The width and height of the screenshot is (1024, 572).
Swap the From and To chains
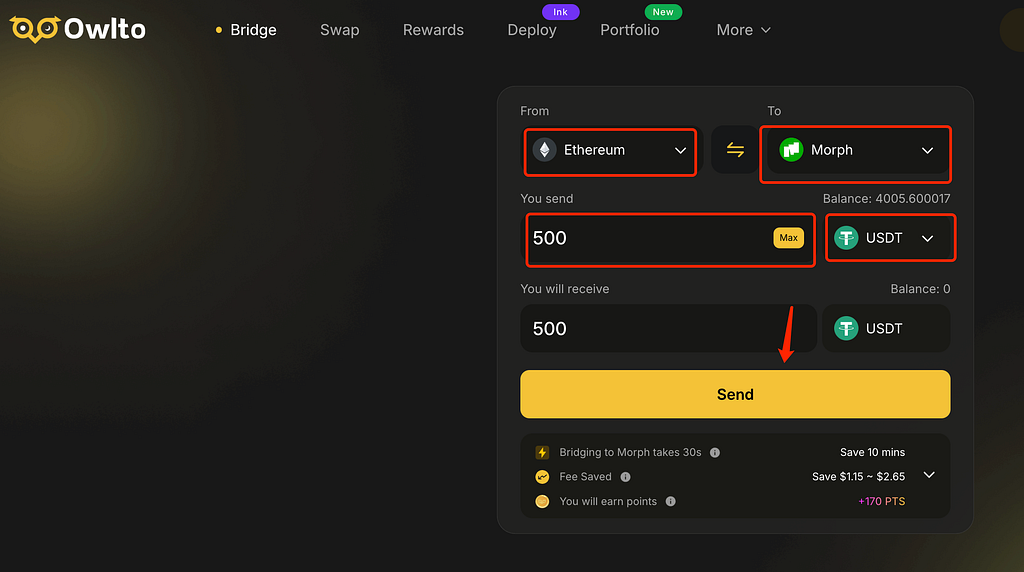click(x=735, y=150)
